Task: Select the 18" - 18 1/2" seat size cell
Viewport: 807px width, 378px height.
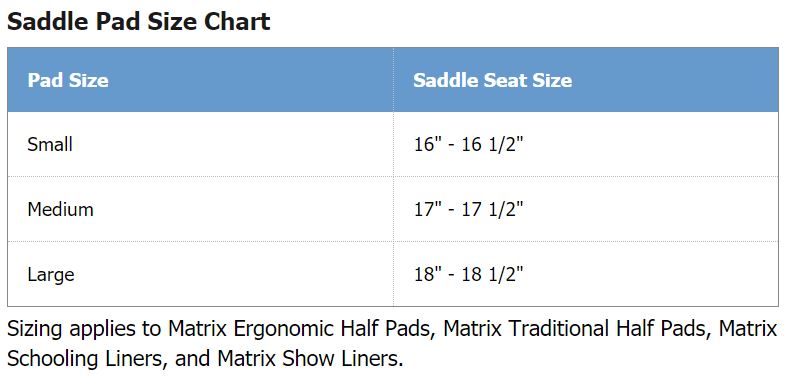Action: (586, 274)
